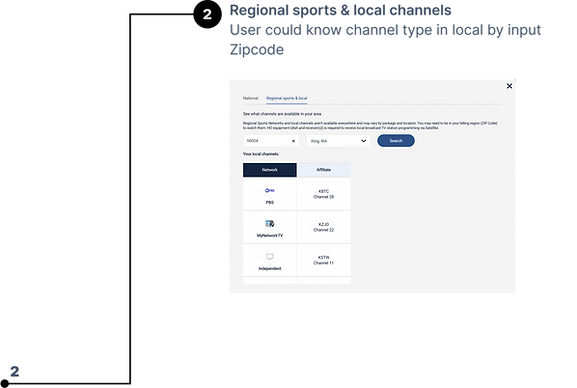The width and height of the screenshot is (577, 388).
Task: Switch to the National tab
Action: point(250,98)
